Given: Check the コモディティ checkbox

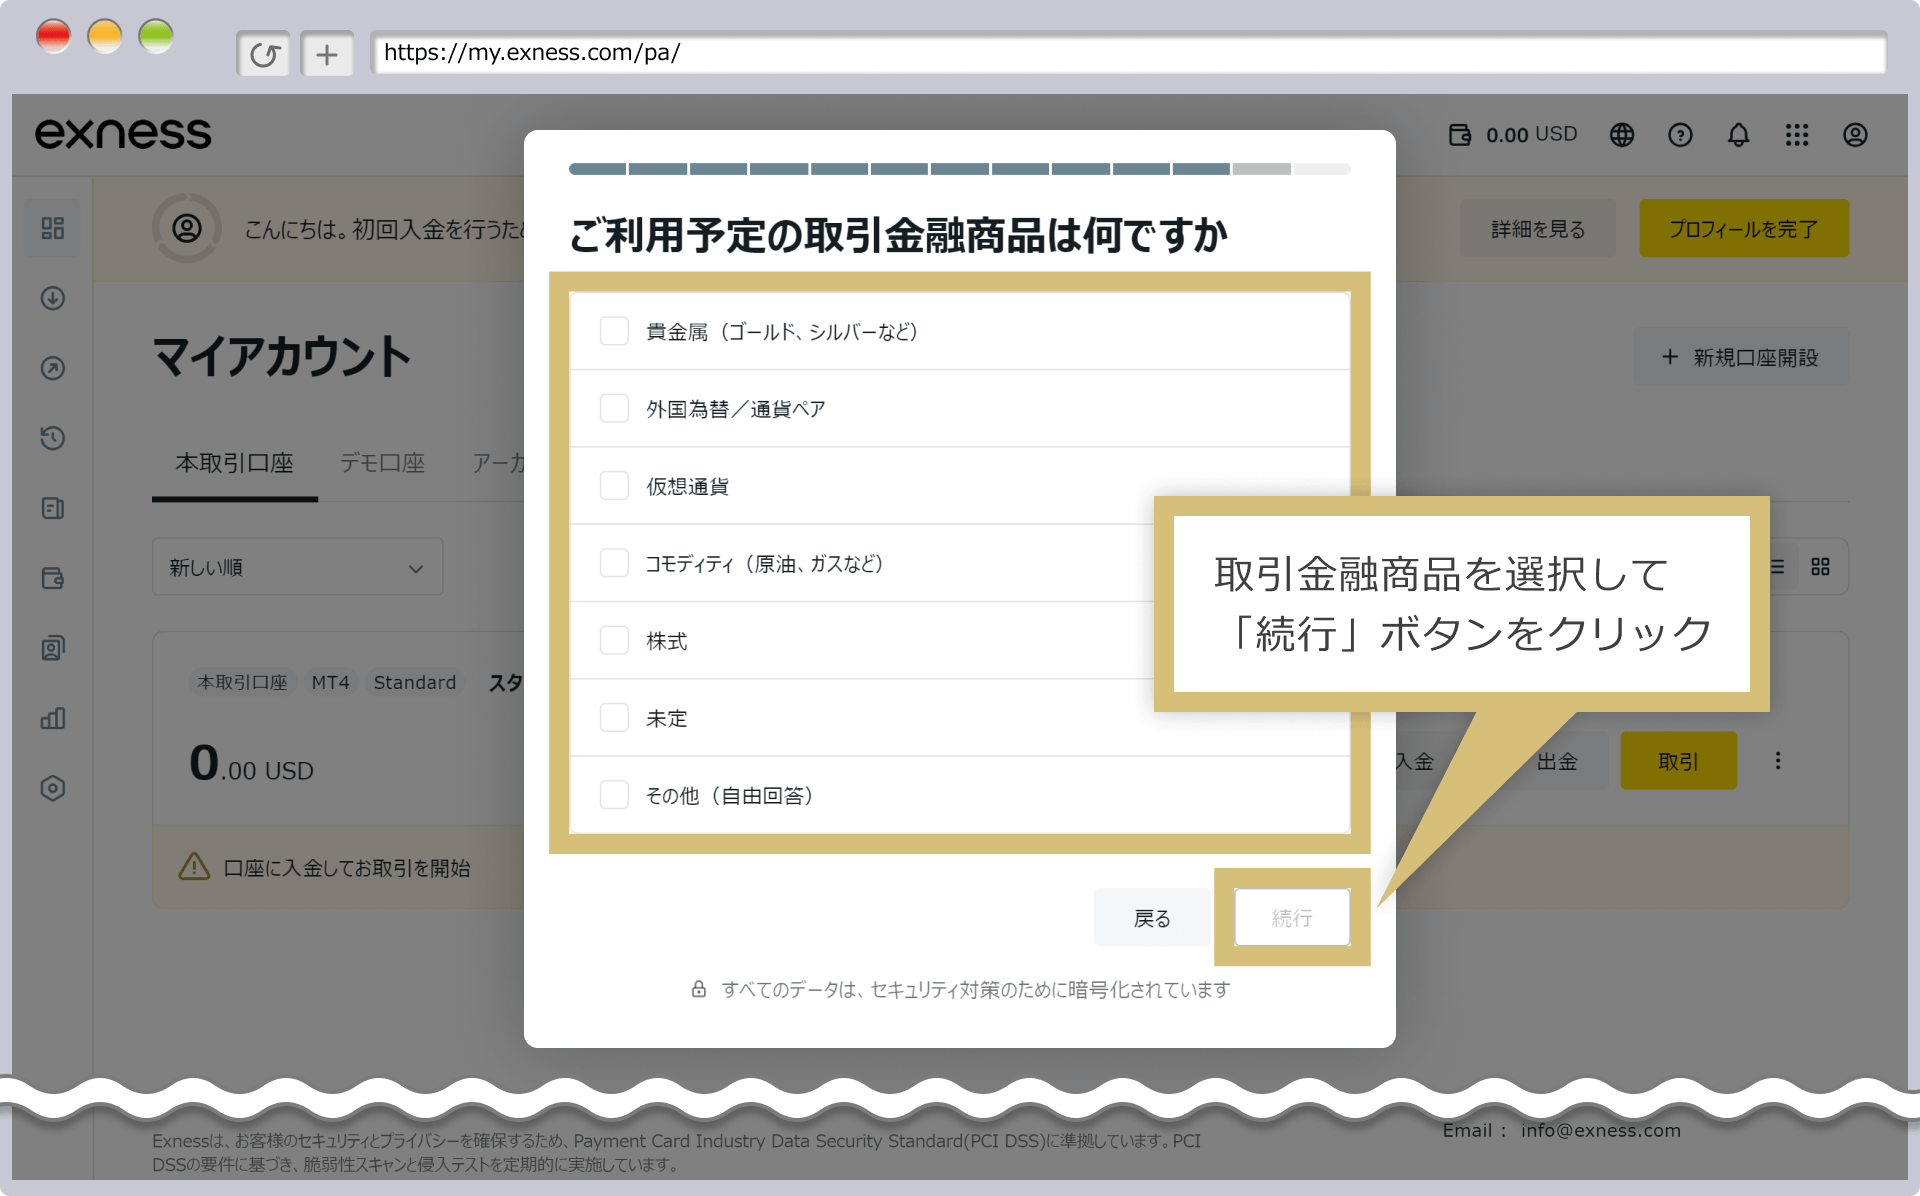Looking at the screenshot, I should 614,563.
